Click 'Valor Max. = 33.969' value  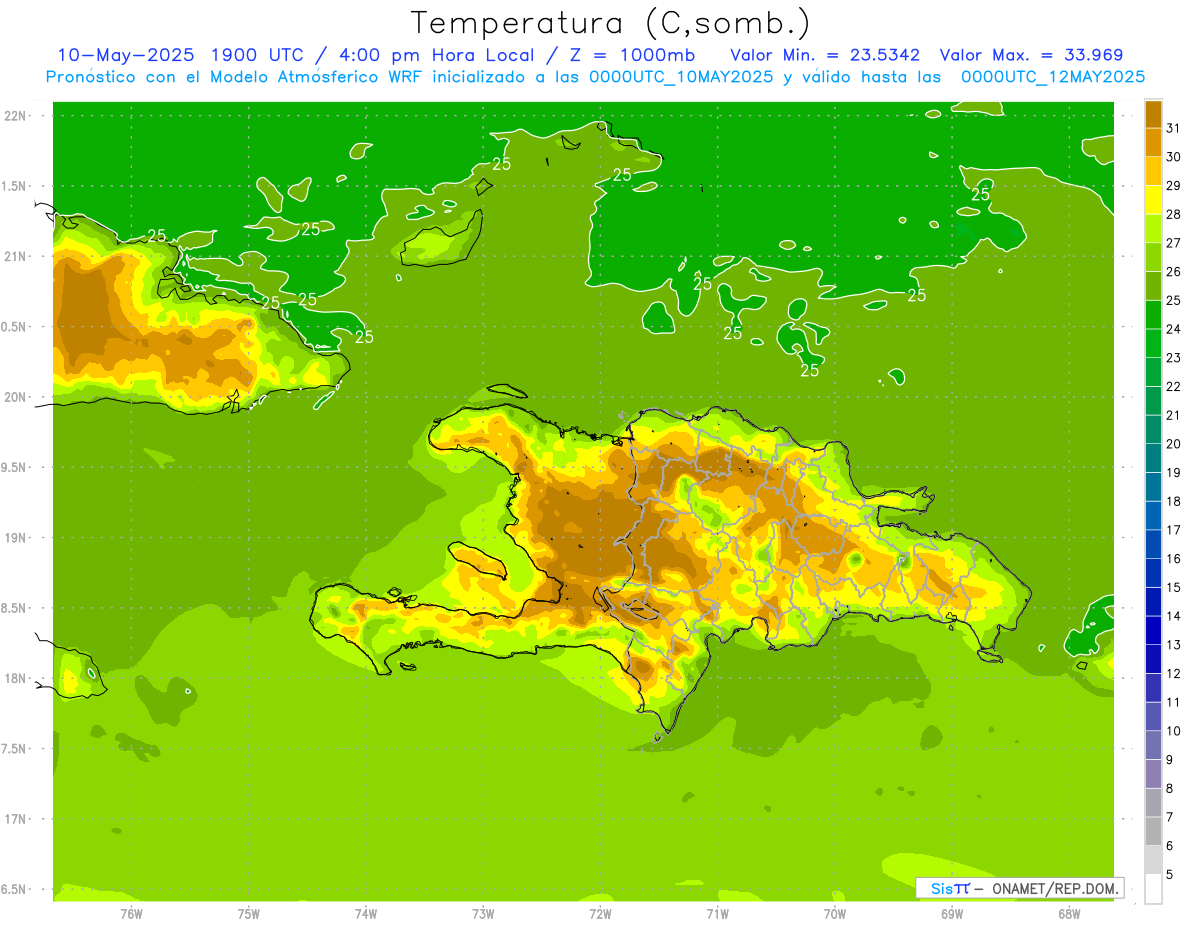click(x=1031, y=55)
